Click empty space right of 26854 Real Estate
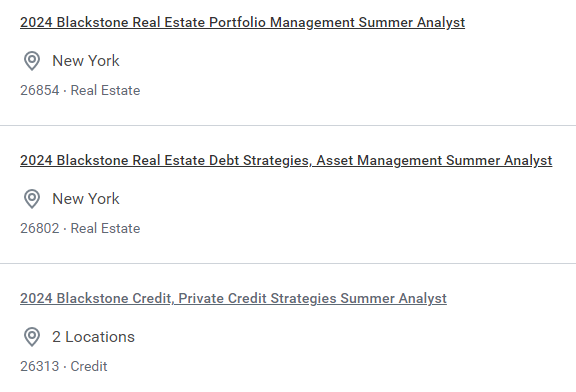This screenshot has height=392, width=576. (x=358, y=90)
